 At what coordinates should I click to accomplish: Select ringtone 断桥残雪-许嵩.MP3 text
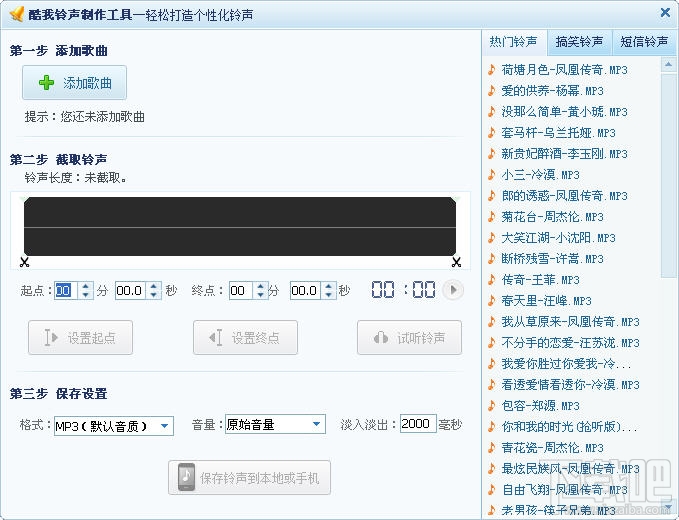point(552,258)
